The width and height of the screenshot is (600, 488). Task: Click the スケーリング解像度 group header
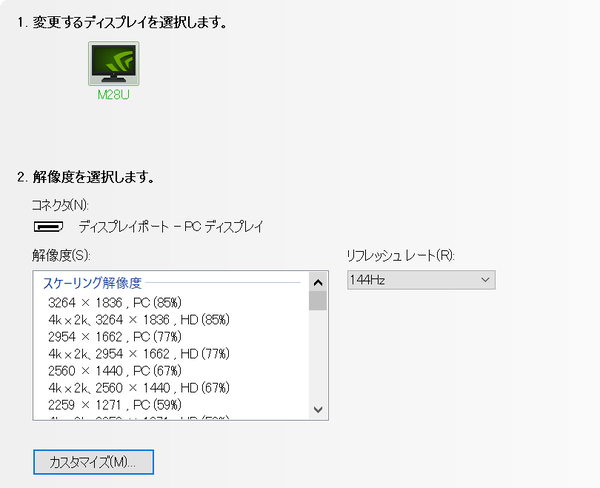tap(92, 283)
